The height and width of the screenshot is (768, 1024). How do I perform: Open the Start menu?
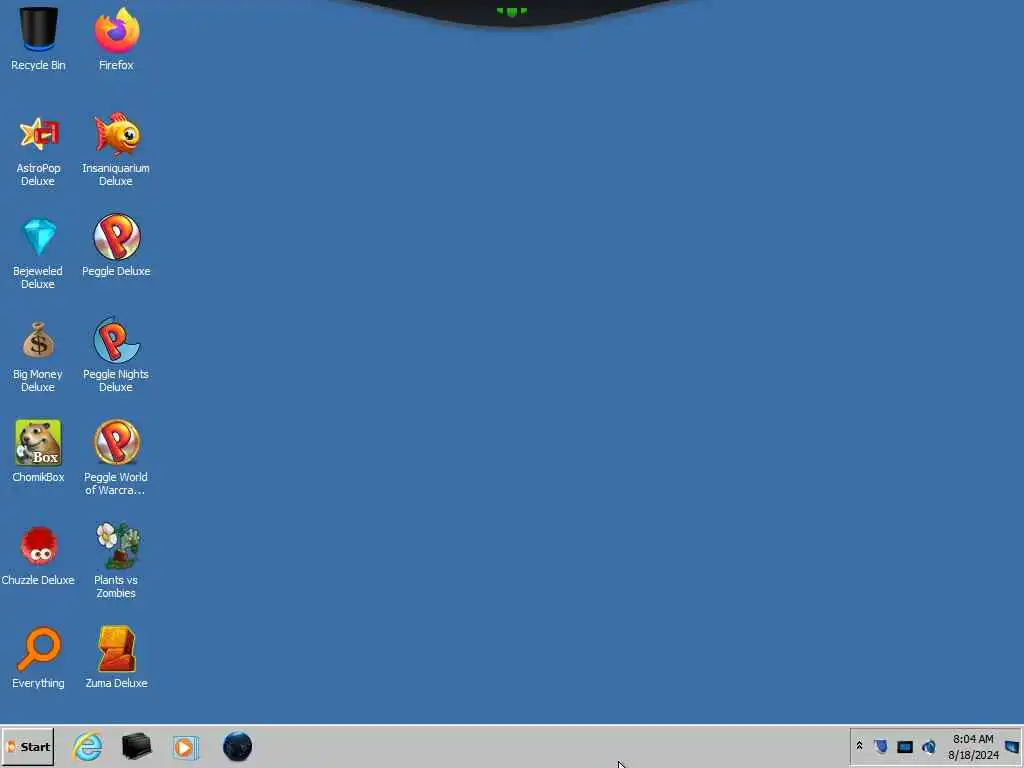click(x=28, y=746)
